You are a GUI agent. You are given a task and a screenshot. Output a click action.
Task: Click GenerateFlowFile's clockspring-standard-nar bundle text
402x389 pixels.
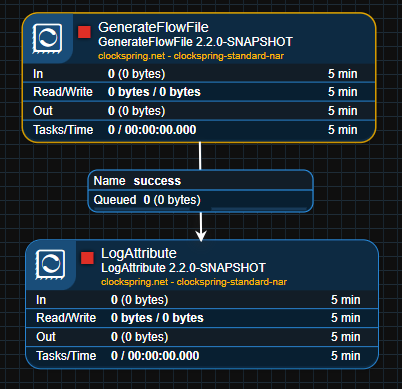[x=191, y=56]
